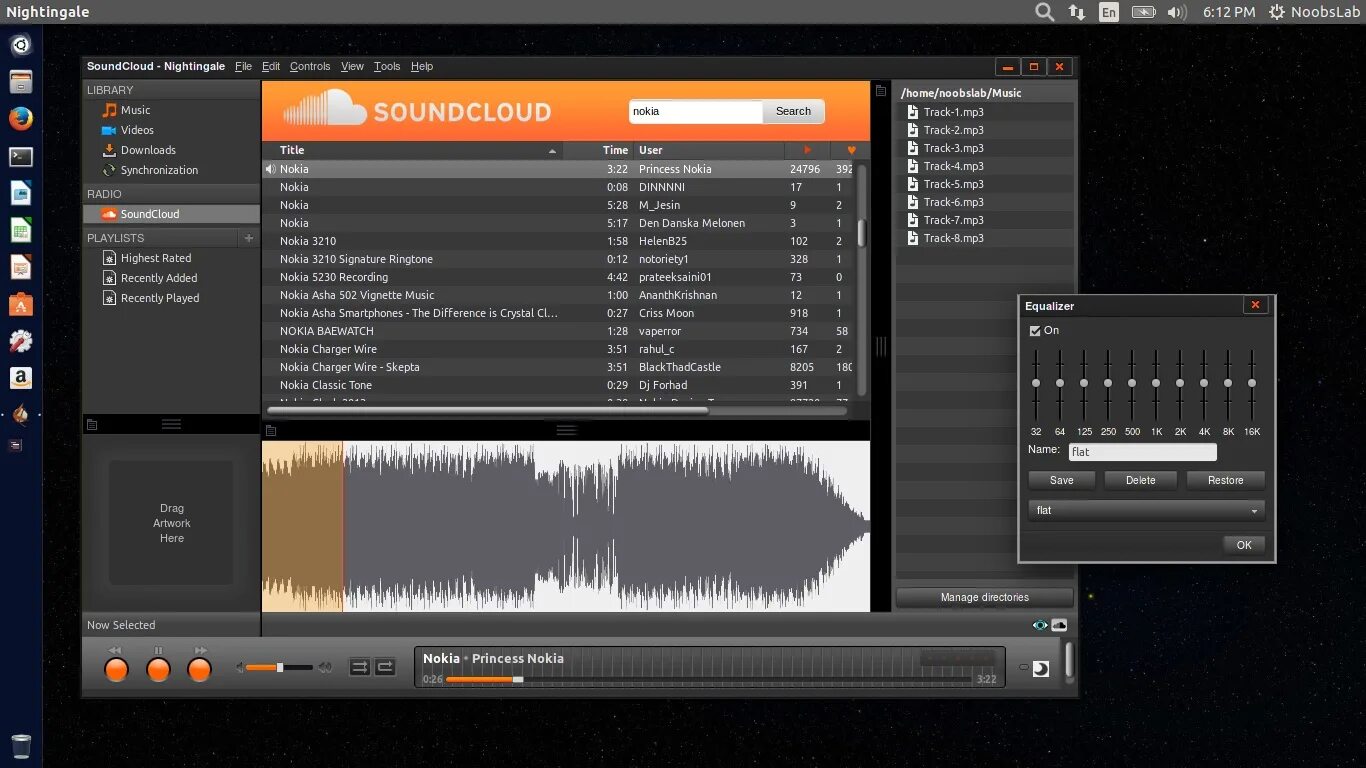Screen dimensions: 1366x768
Task: Click pane icon above artwork area
Action: click(92, 425)
